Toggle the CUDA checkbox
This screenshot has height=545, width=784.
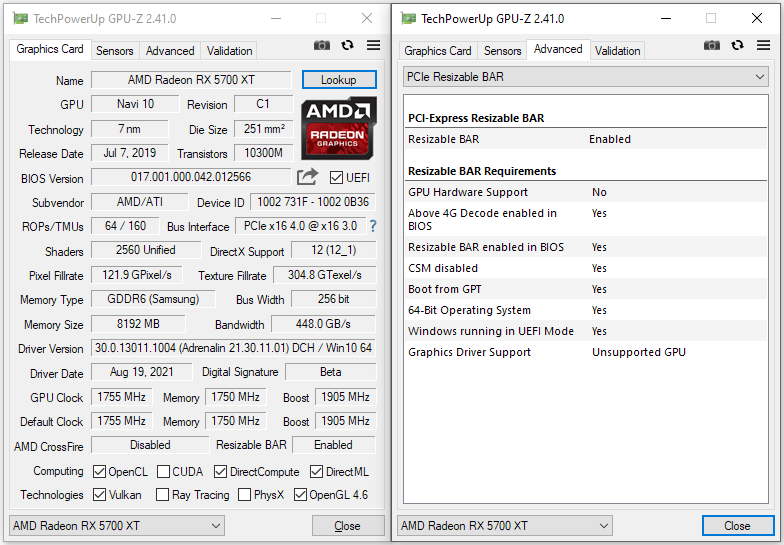coord(163,472)
